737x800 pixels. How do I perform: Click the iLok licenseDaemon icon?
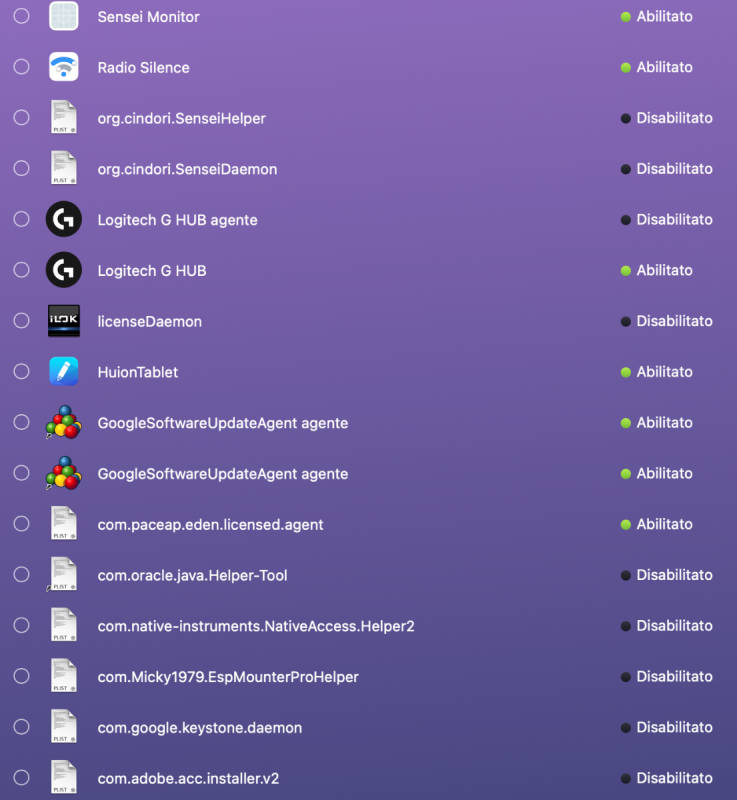[64, 321]
